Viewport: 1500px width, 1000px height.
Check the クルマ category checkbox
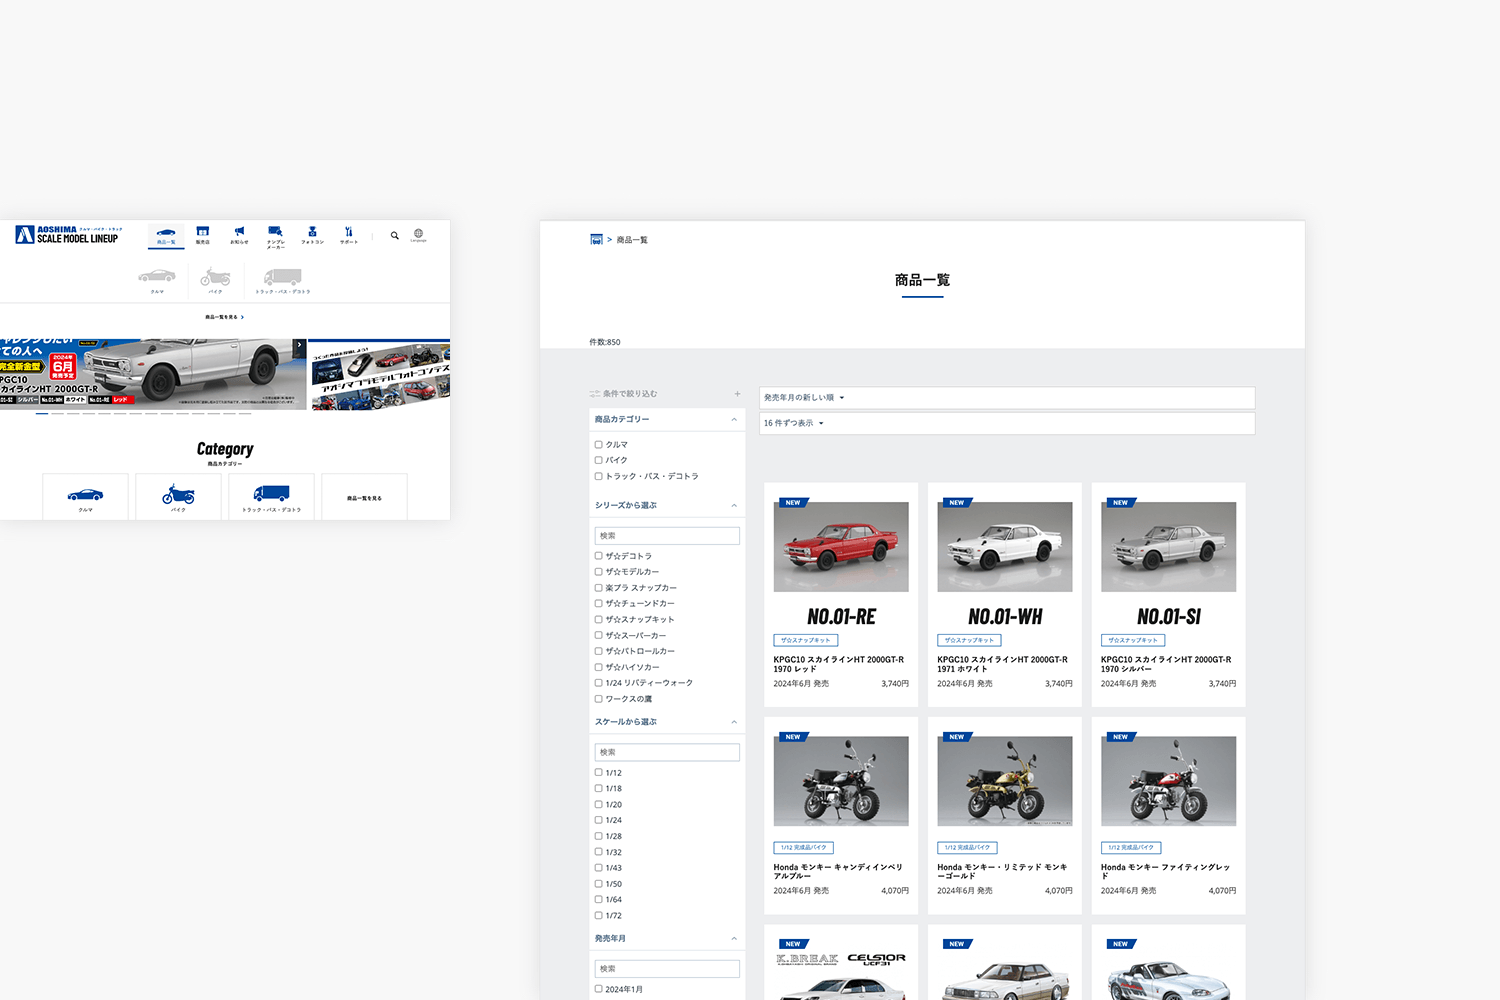[598, 445]
